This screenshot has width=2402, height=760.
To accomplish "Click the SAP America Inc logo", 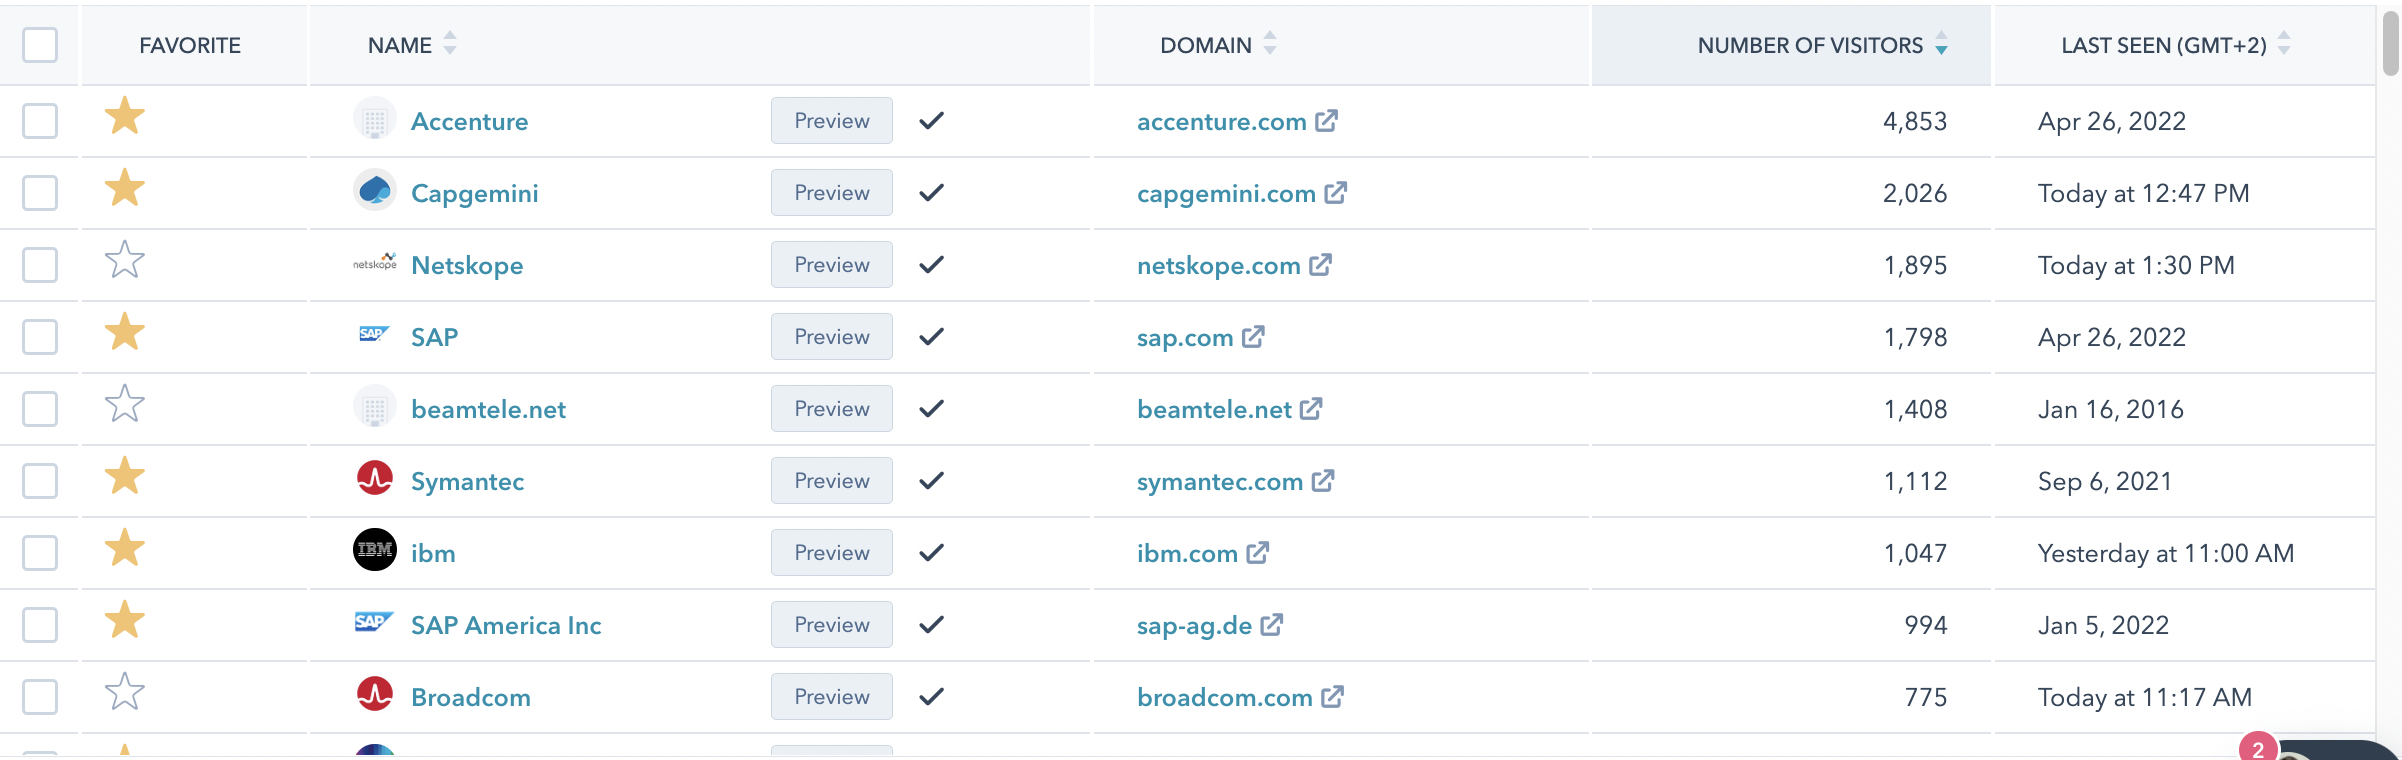I will coord(374,622).
